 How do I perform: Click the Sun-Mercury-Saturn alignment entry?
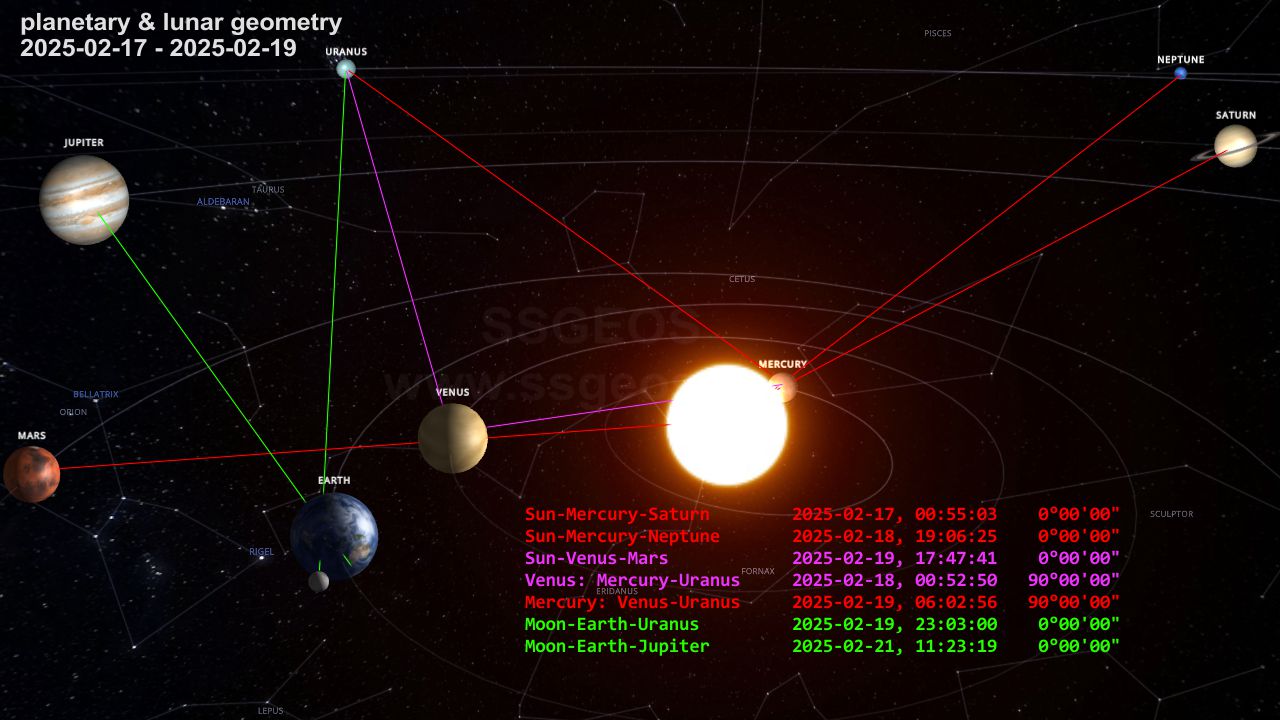pos(617,514)
